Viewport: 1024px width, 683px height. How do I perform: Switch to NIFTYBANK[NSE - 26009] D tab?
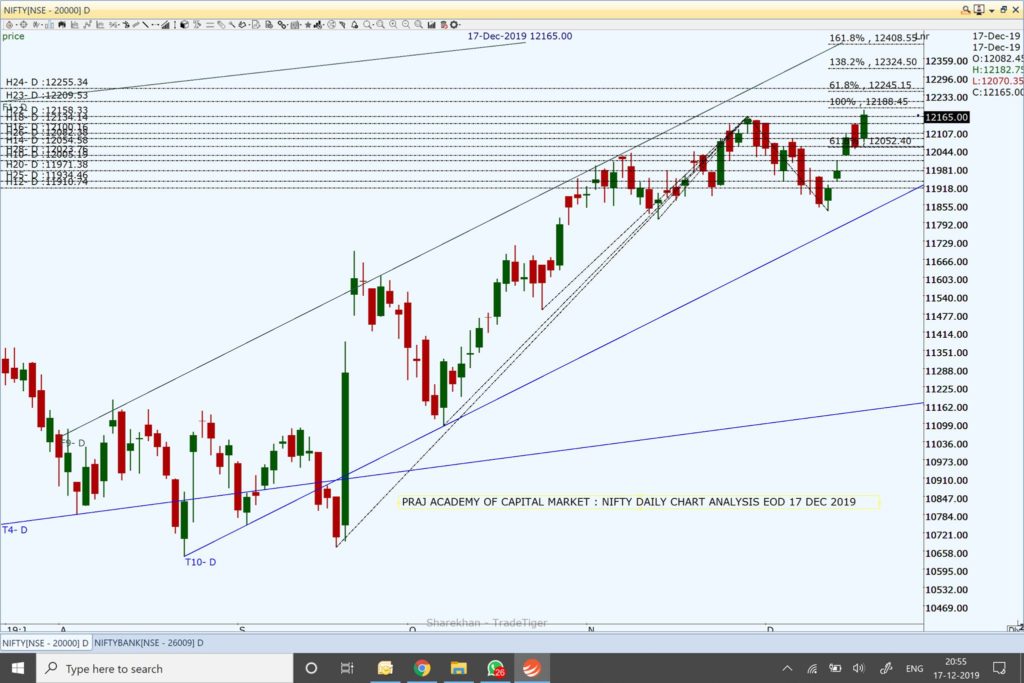[x=149, y=643]
